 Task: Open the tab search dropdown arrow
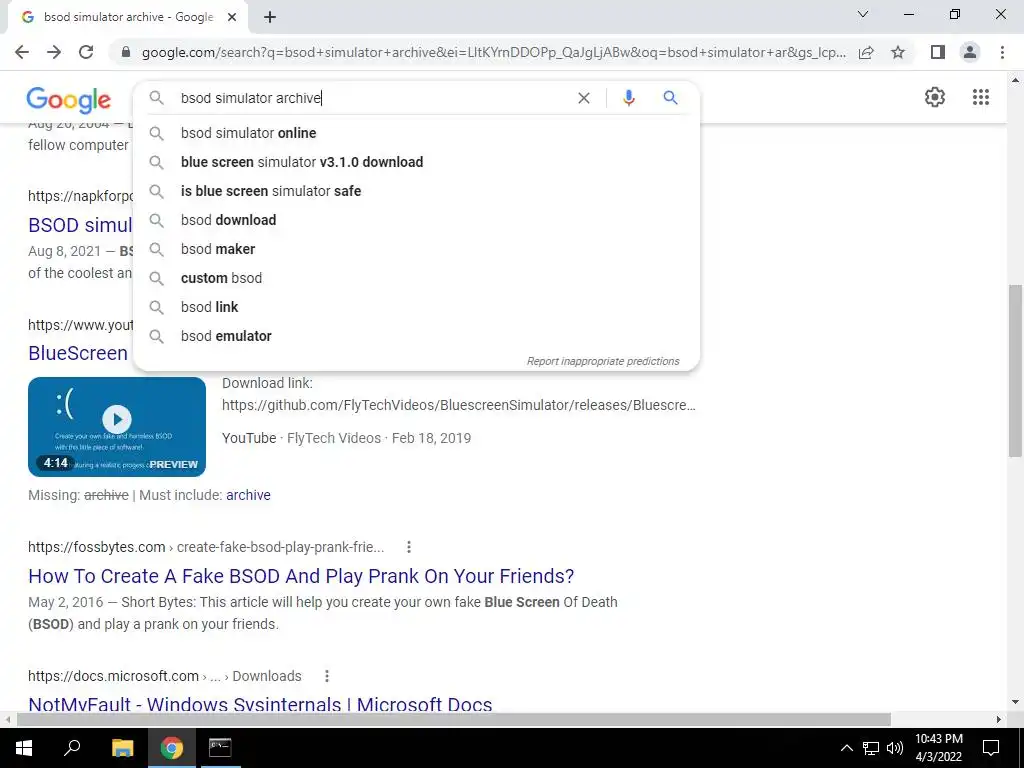point(863,14)
